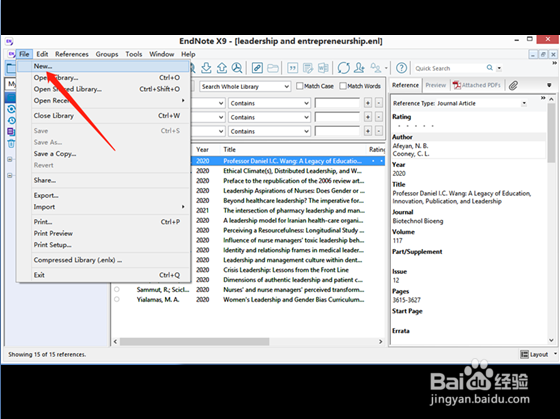Click the Return to Word icon
The image size is (560, 419).
[323, 68]
